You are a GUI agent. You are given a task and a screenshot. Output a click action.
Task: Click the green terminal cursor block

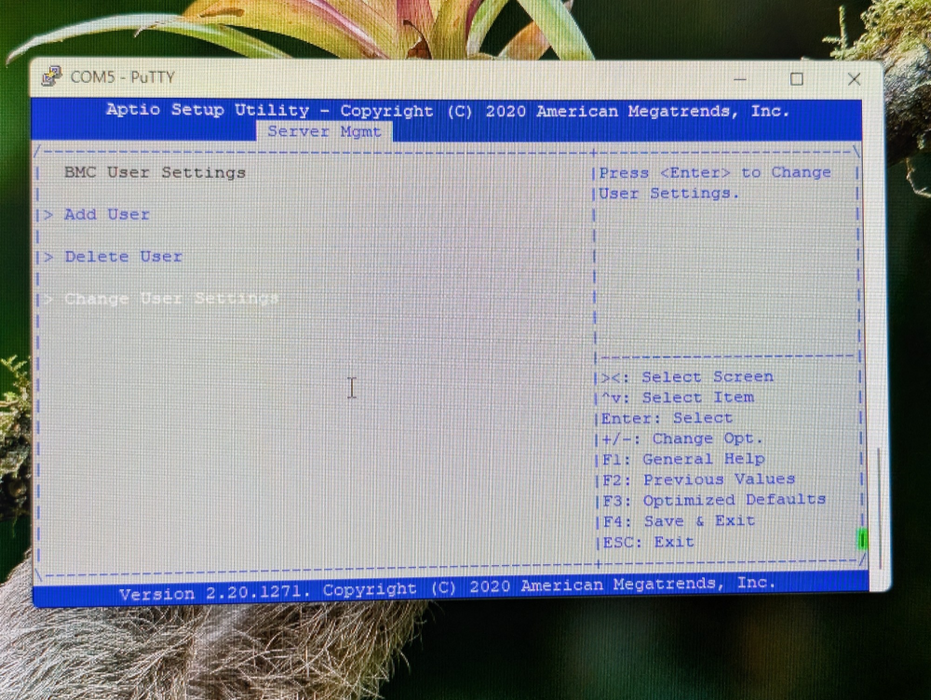pos(862,540)
